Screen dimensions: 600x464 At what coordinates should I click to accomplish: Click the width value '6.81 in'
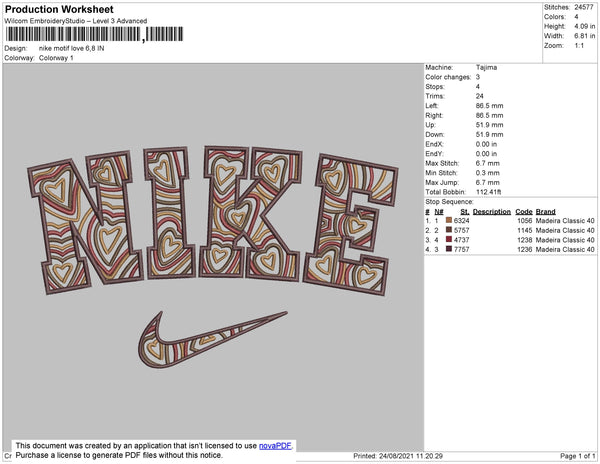(x=584, y=36)
